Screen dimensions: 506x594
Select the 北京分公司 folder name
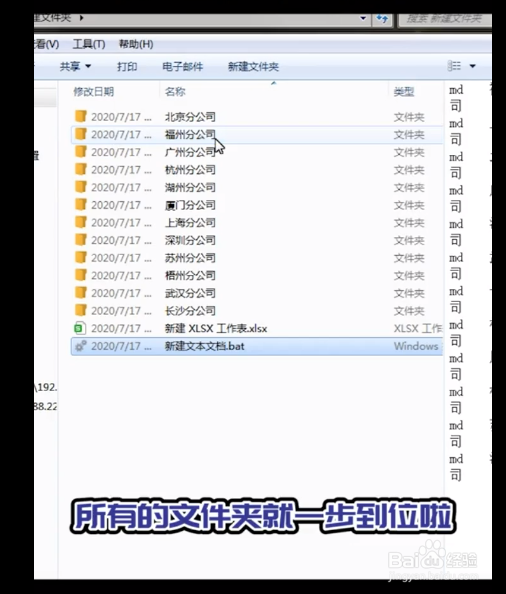point(190,117)
